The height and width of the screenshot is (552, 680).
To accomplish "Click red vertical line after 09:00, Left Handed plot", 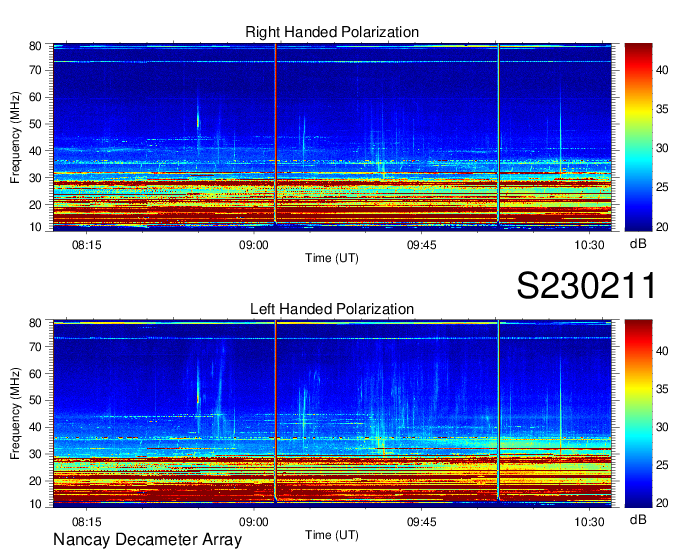I will tap(275, 410).
